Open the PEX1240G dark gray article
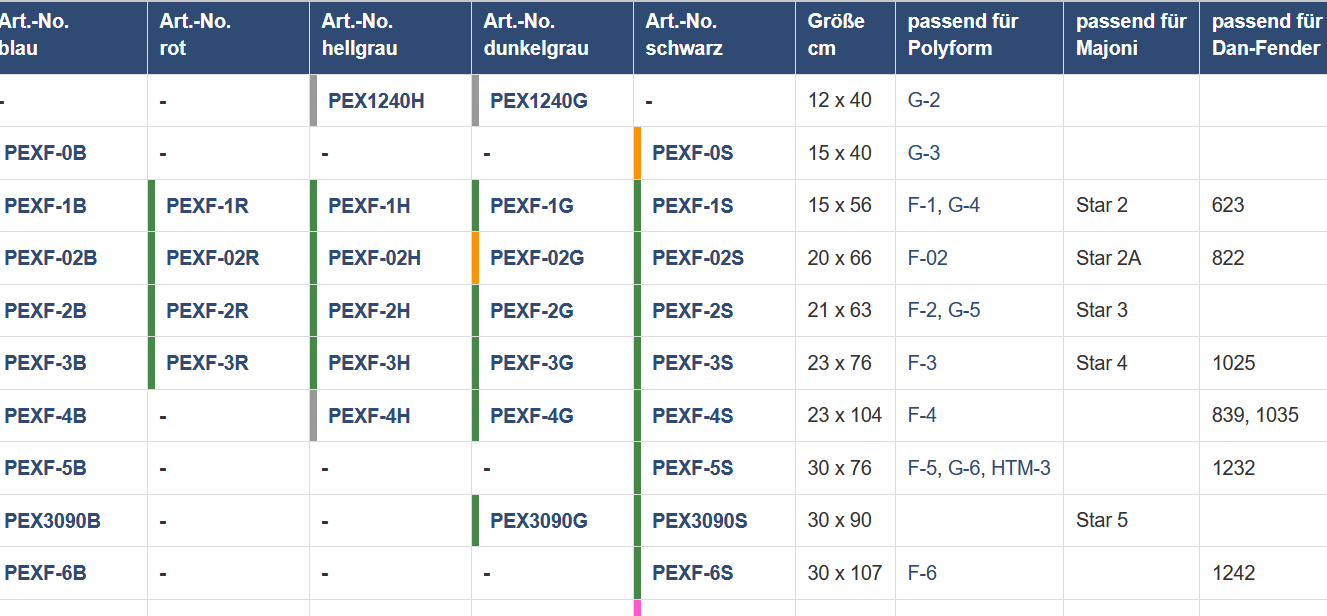The width and height of the screenshot is (1327, 616). (x=538, y=101)
